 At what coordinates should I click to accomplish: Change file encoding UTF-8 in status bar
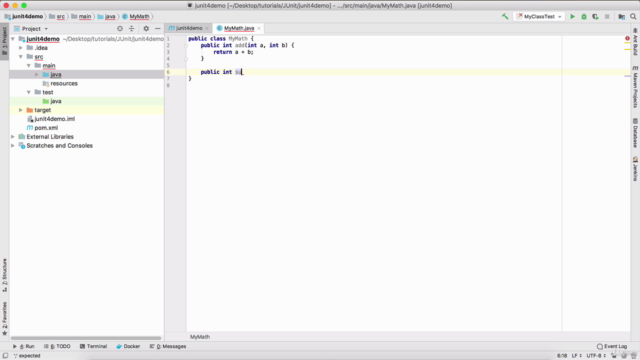(596, 356)
